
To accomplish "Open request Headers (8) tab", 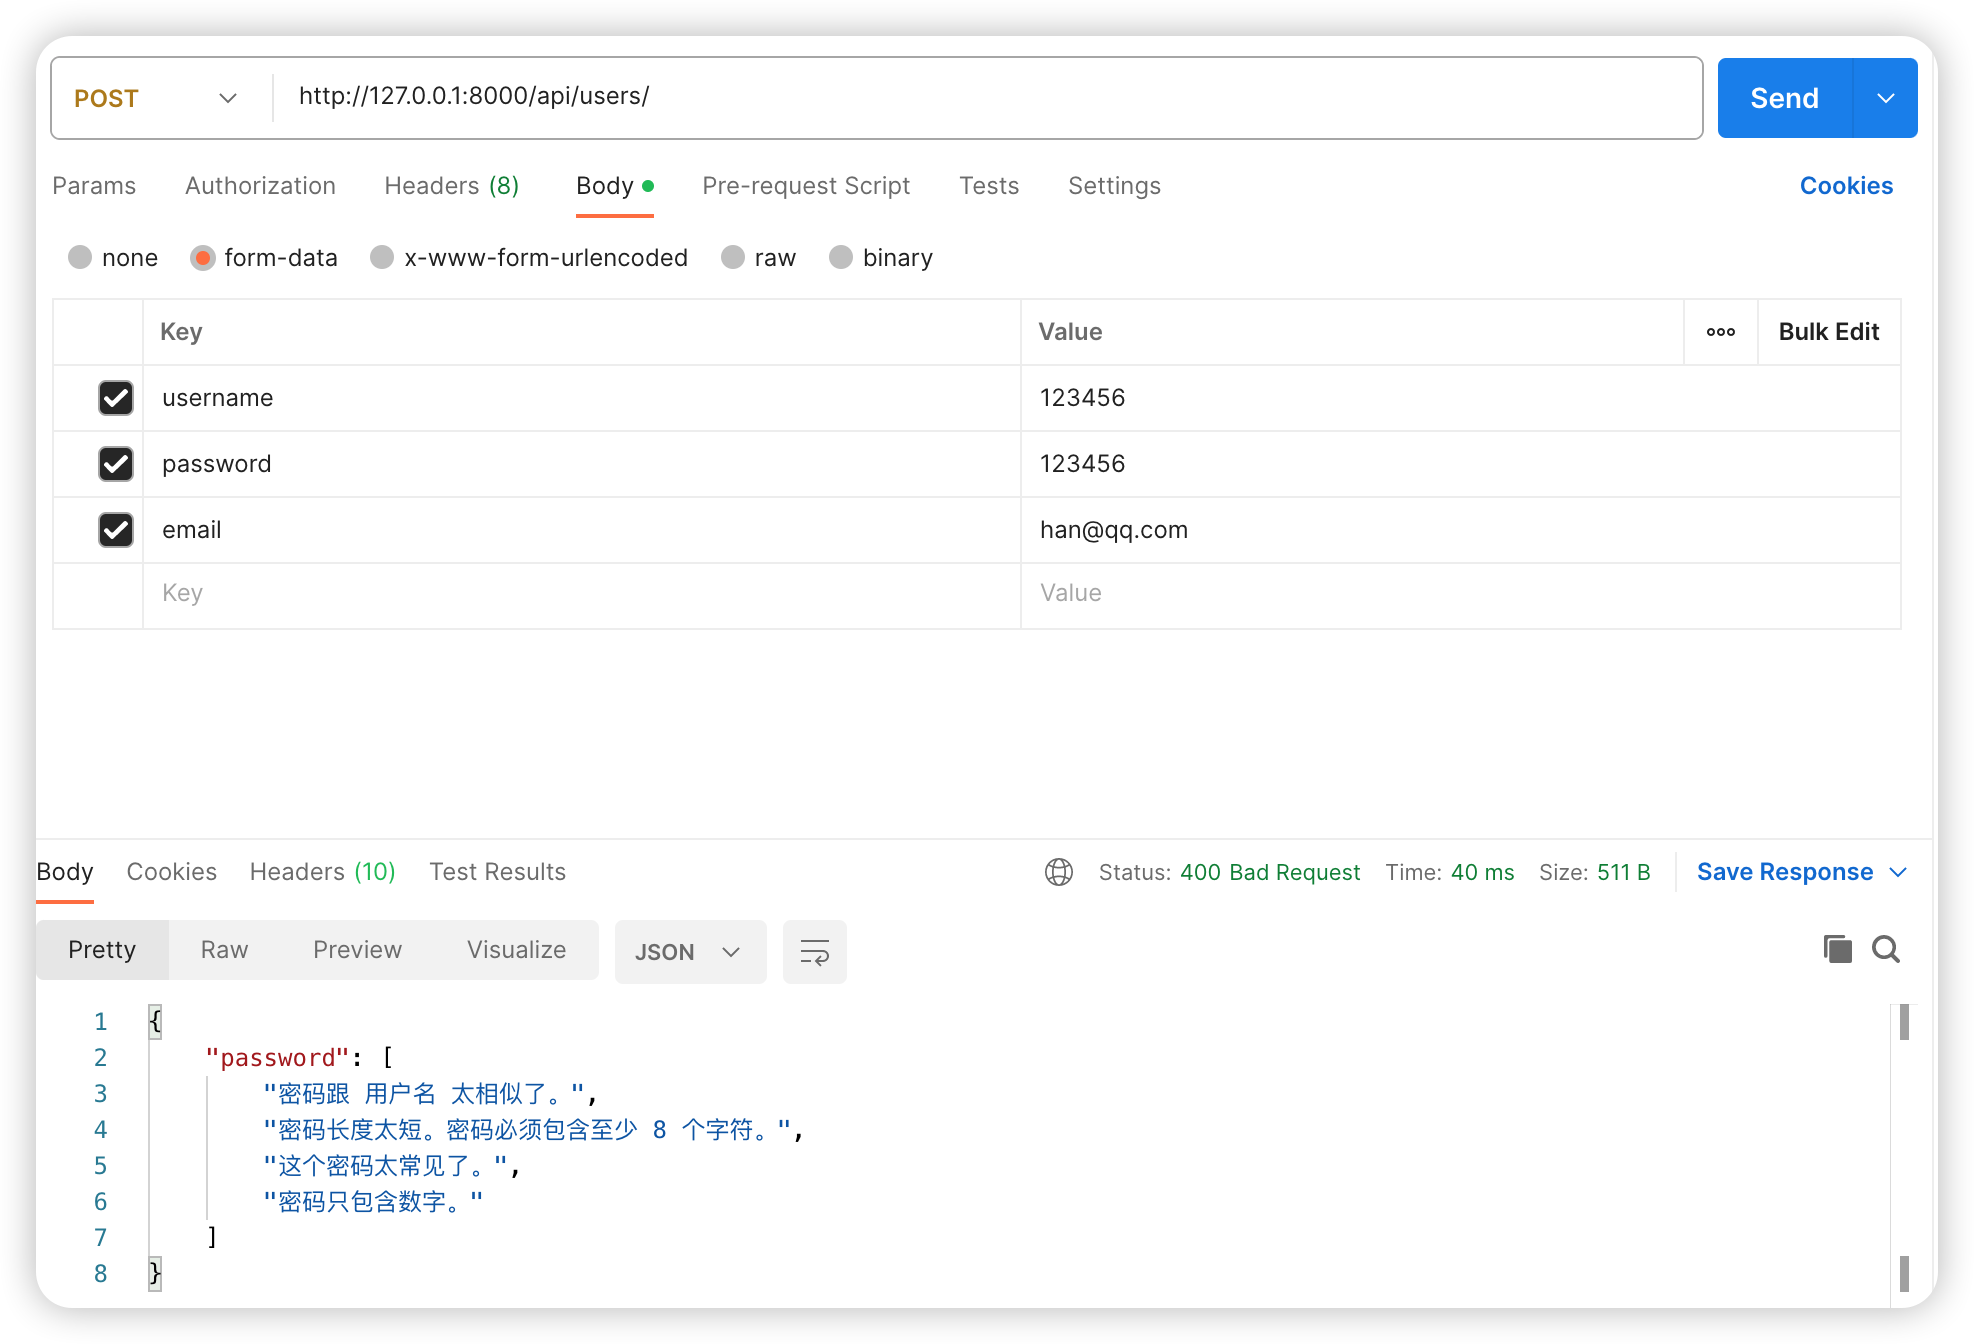I will pyautogui.click(x=452, y=186).
